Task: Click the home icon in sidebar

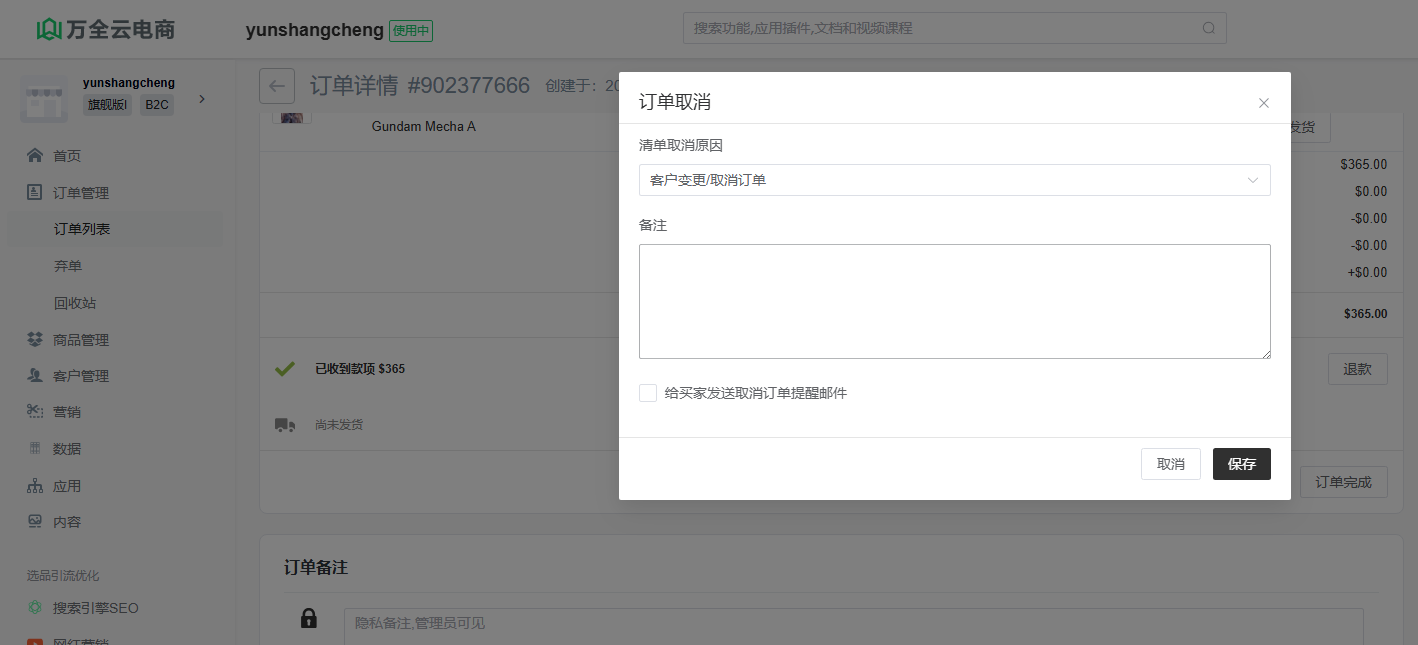Action: pos(35,155)
